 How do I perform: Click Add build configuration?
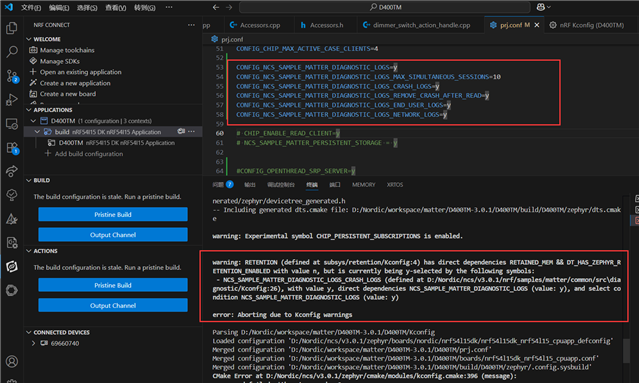(89, 154)
